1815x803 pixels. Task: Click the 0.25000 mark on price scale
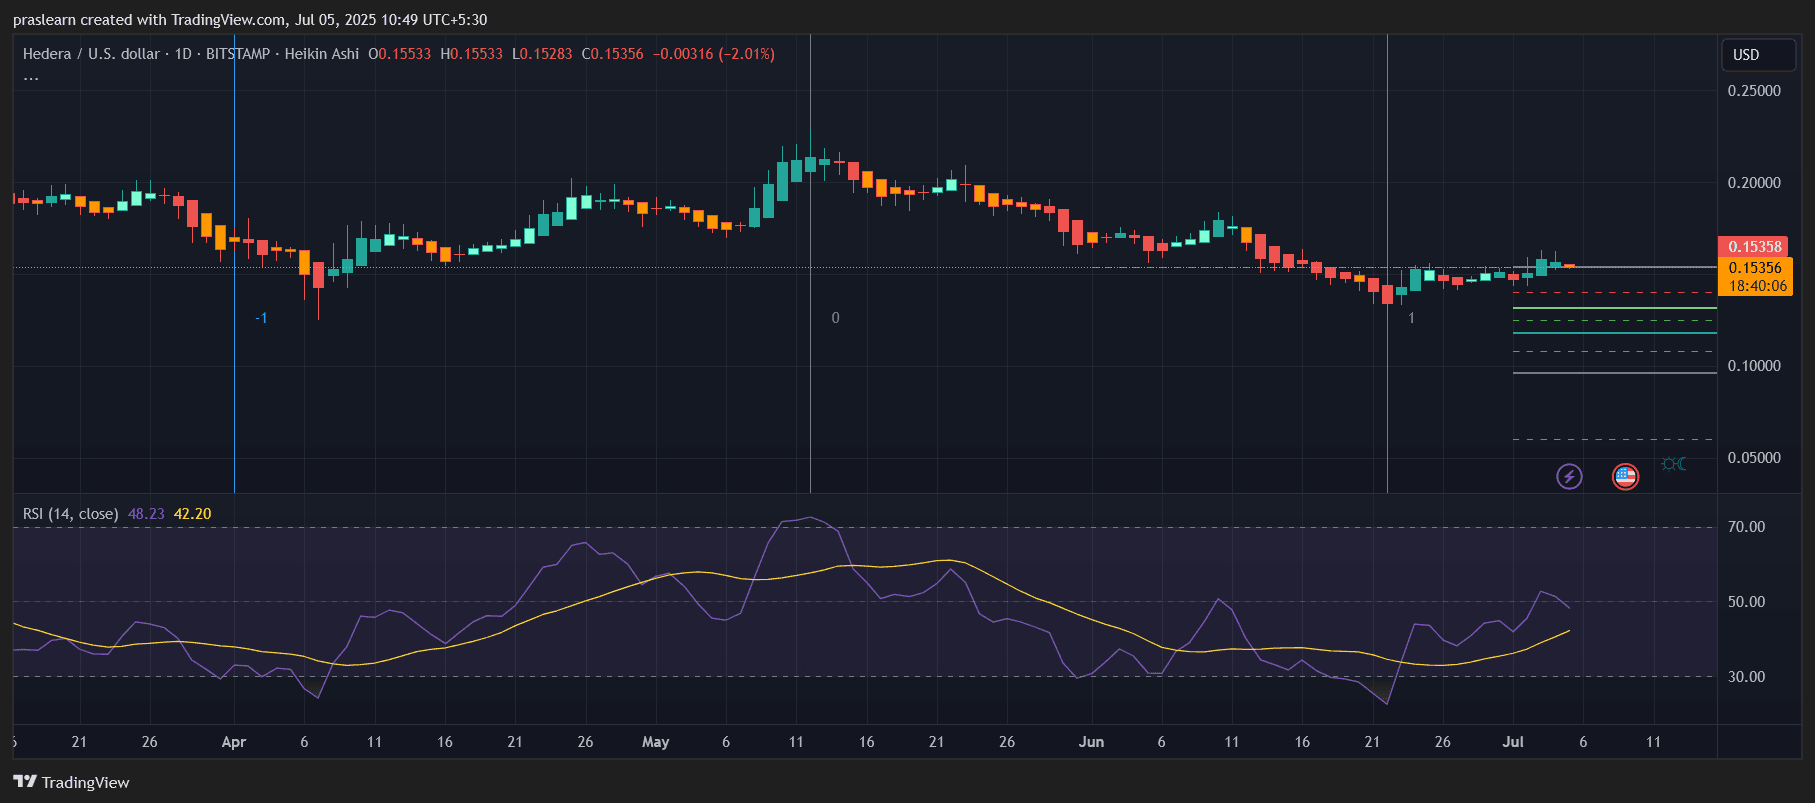coord(1754,91)
